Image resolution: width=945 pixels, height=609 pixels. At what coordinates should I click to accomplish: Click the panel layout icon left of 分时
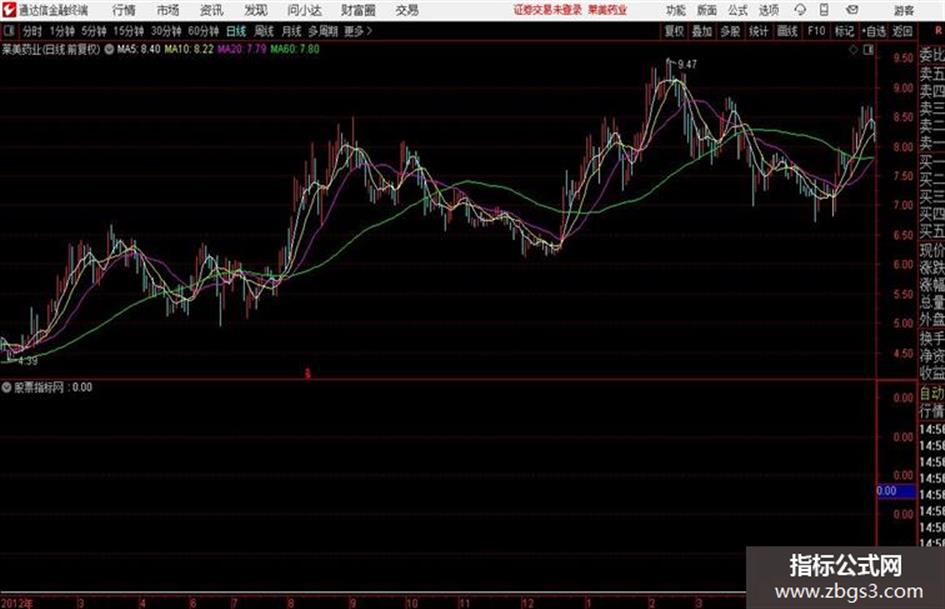point(9,30)
